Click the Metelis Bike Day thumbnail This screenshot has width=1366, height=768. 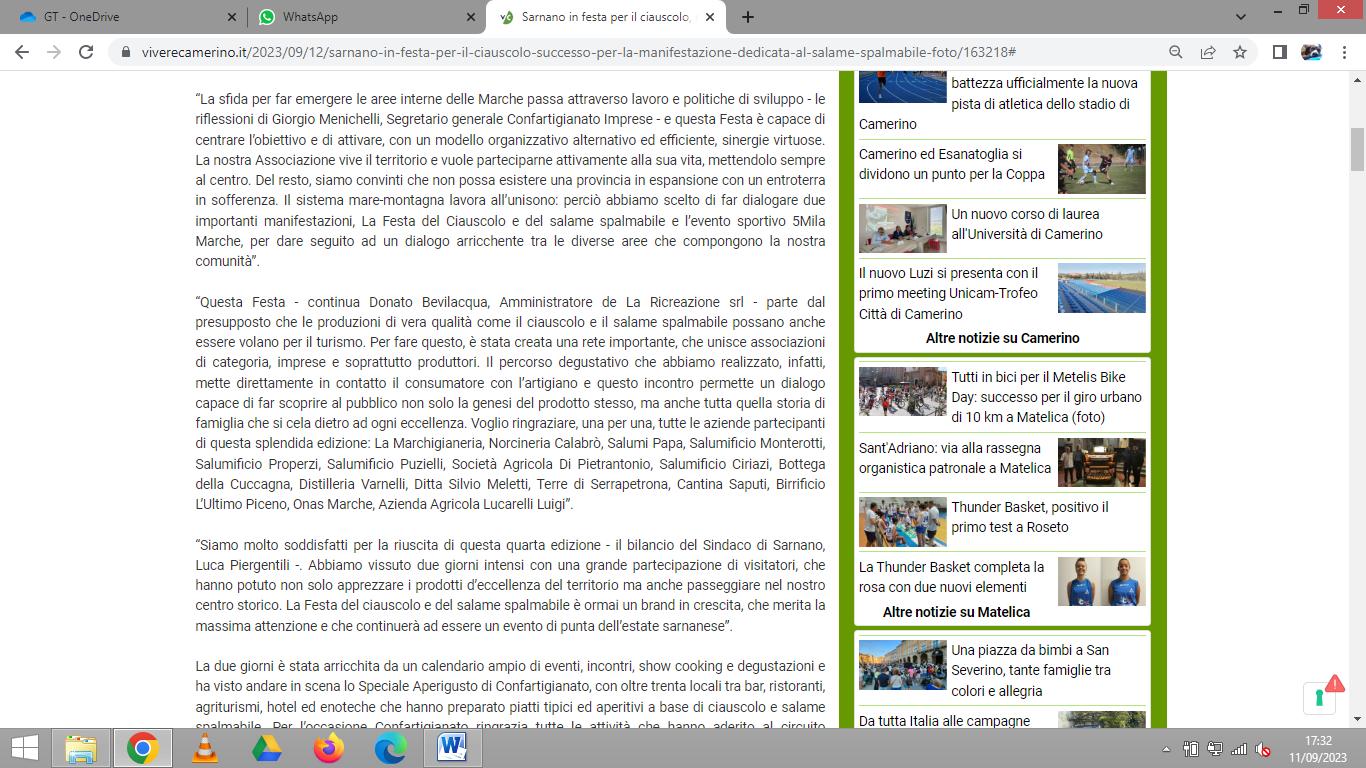[x=903, y=391]
